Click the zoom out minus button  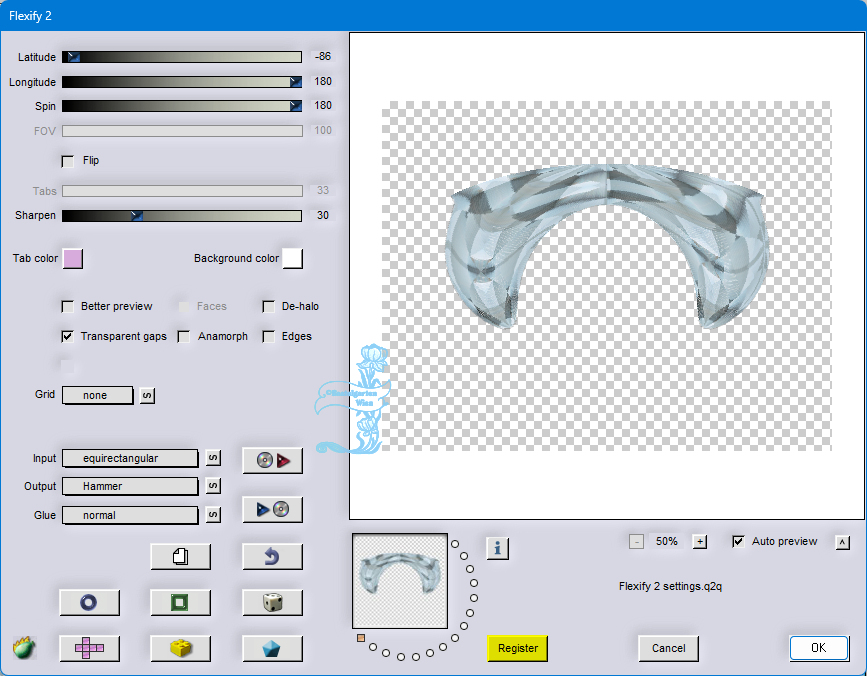click(x=636, y=542)
